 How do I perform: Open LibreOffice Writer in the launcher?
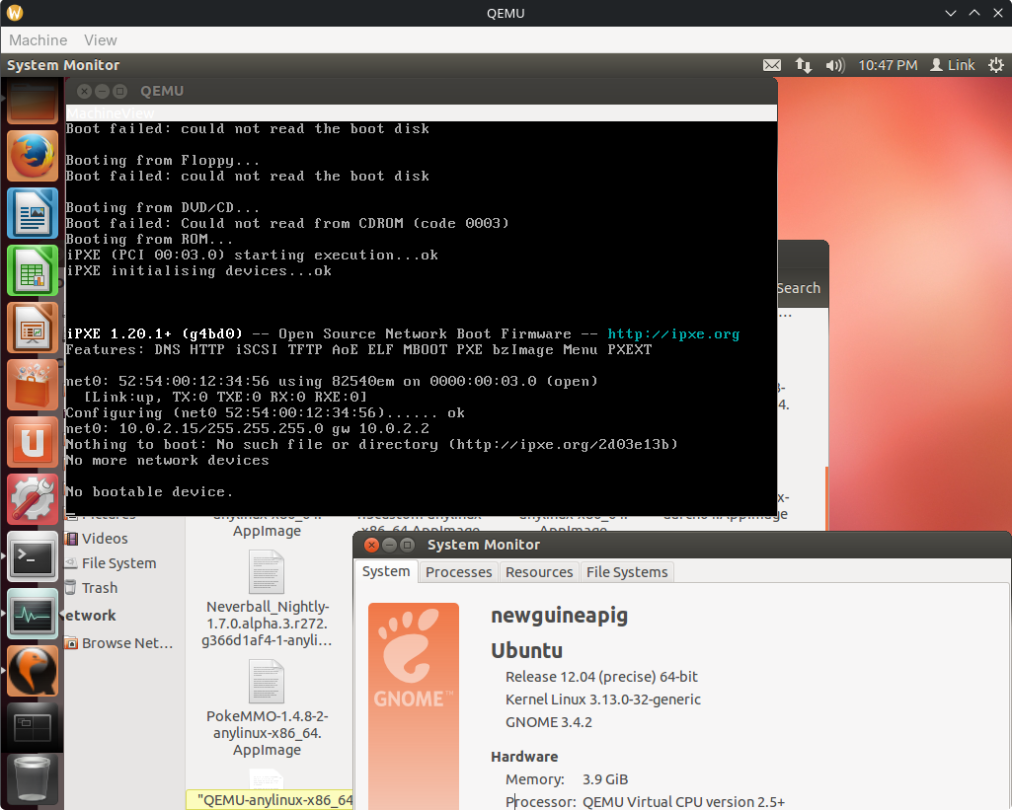(x=32, y=214)
